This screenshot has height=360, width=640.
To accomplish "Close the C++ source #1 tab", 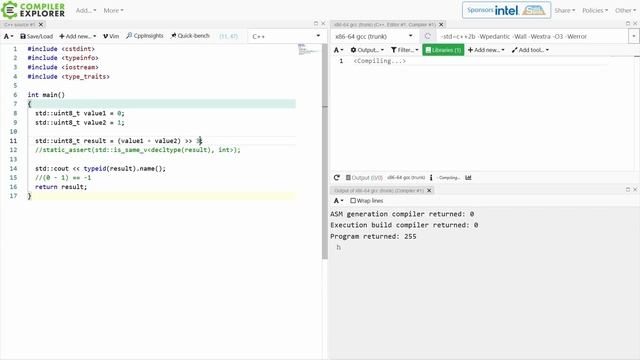I will (x=41, y=24).
